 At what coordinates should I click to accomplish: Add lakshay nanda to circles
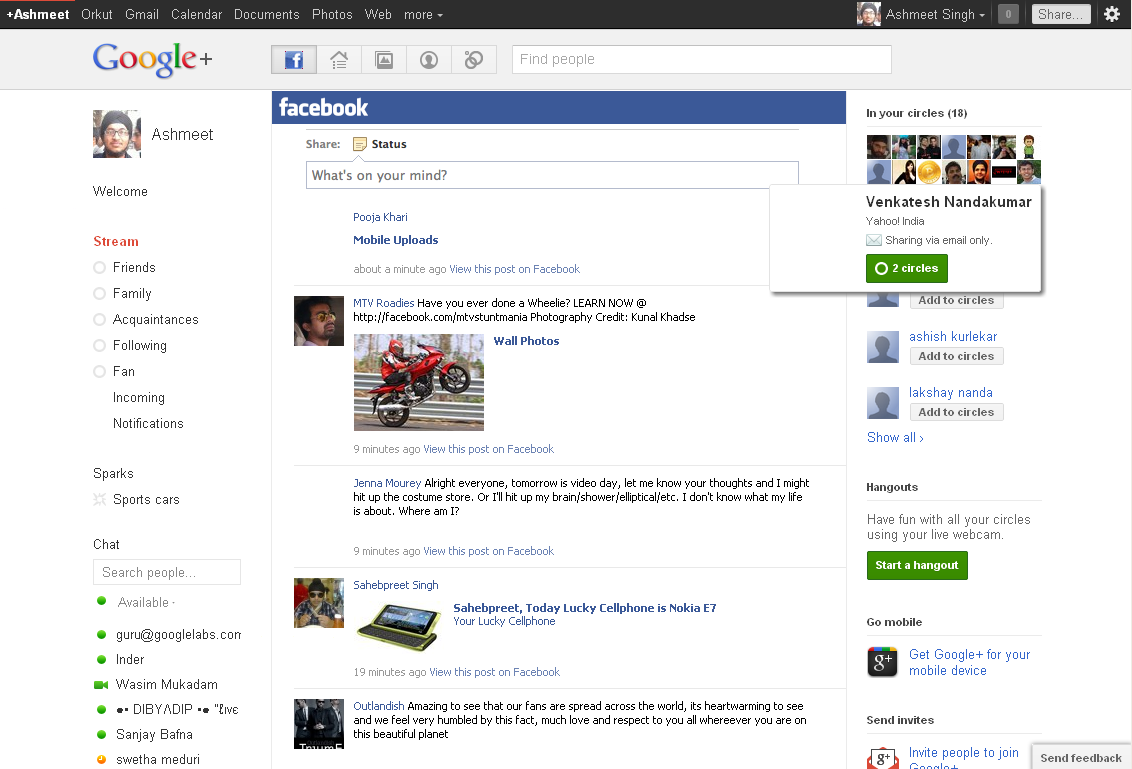pyautogui.click(x=956, y=412)
